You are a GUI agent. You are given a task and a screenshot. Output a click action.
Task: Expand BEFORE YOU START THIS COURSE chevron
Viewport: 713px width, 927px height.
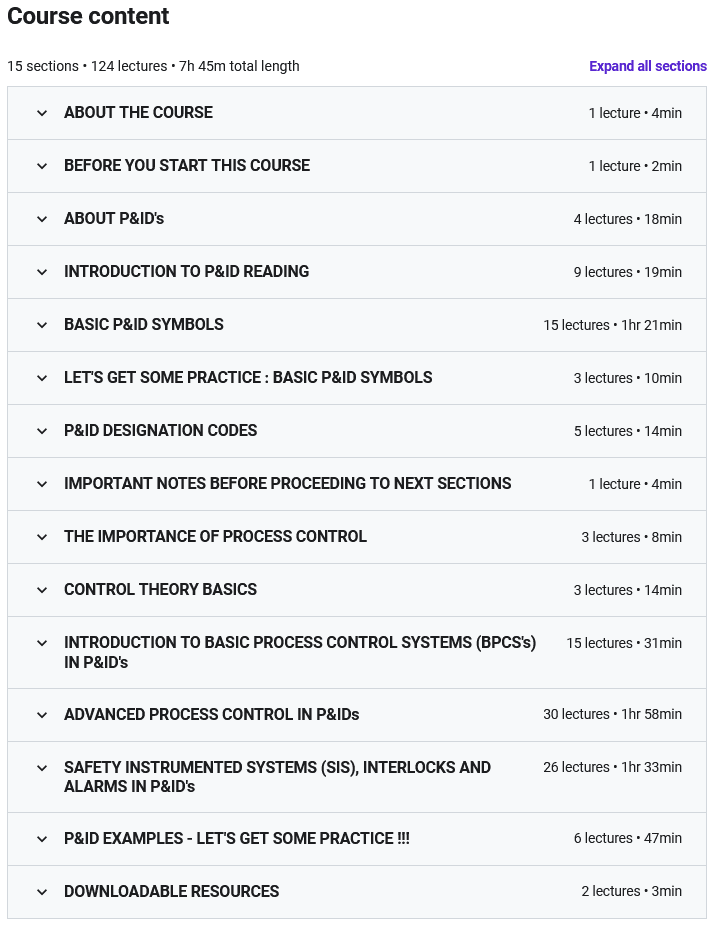[42, 166]
